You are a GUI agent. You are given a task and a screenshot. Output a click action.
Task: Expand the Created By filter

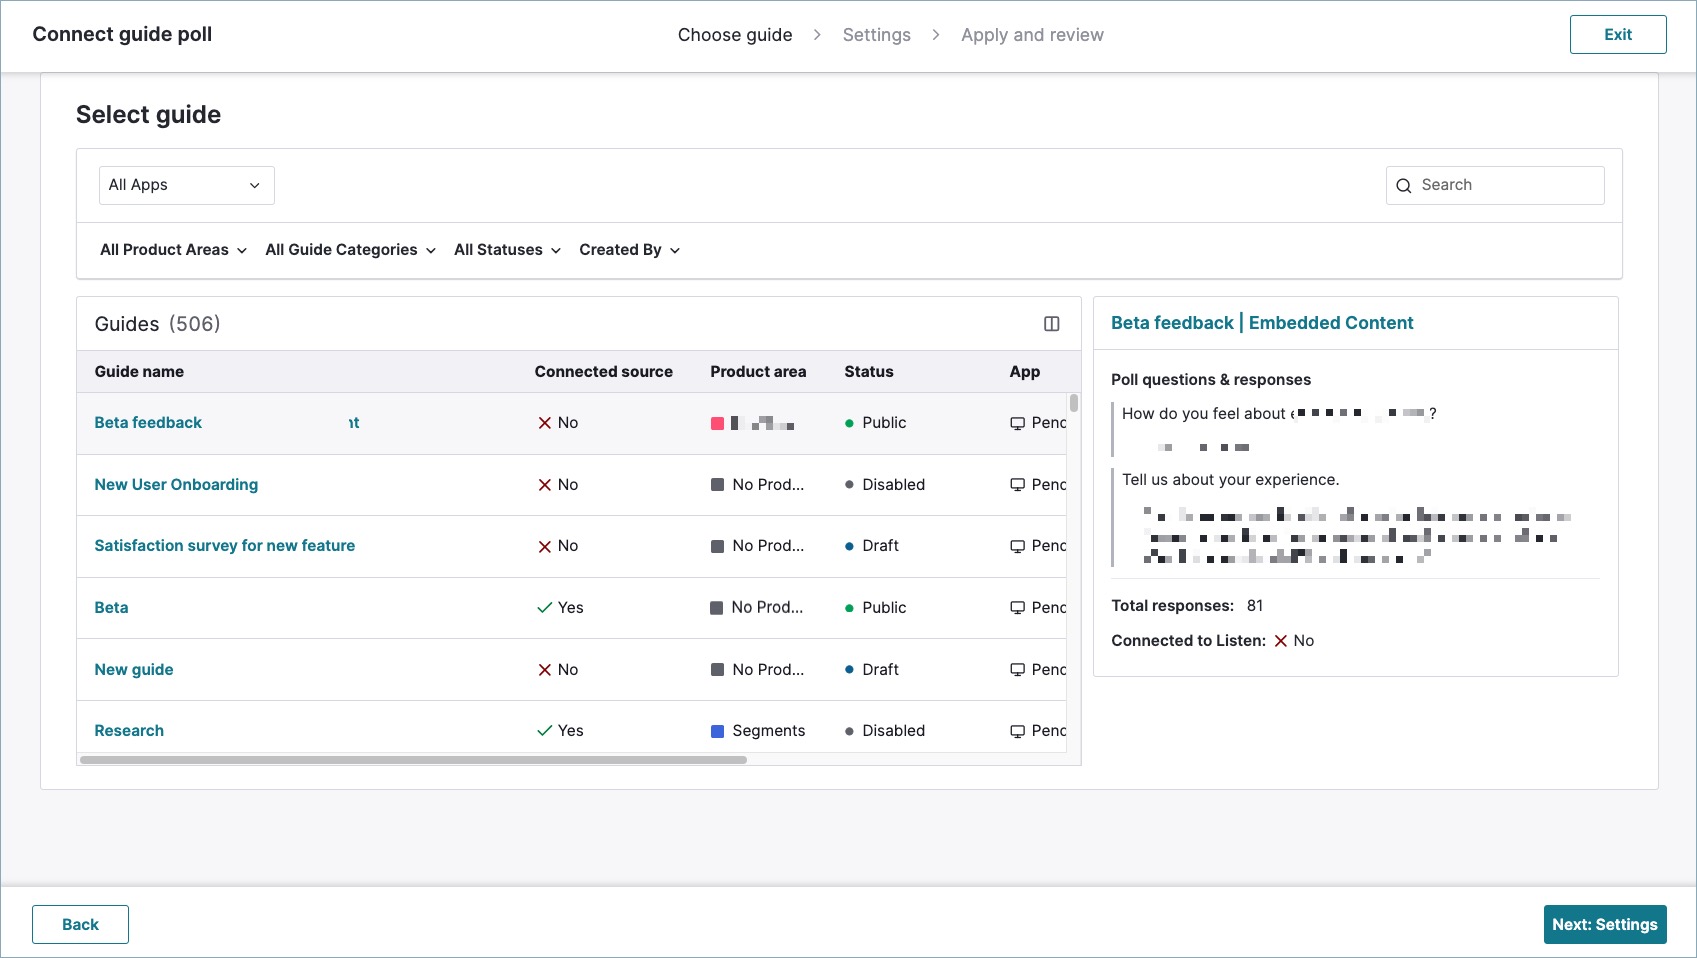pos(629,250)
